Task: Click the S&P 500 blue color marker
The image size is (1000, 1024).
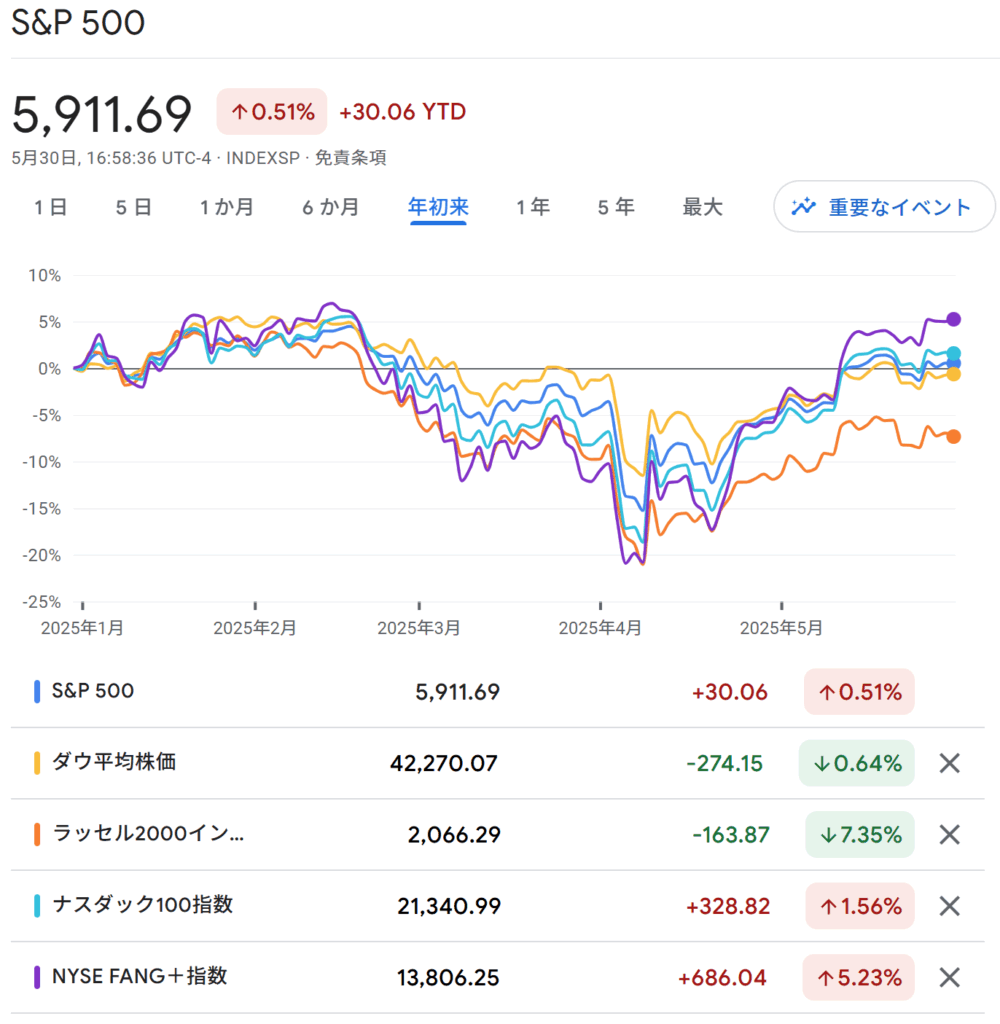Action: click(37, 692)
